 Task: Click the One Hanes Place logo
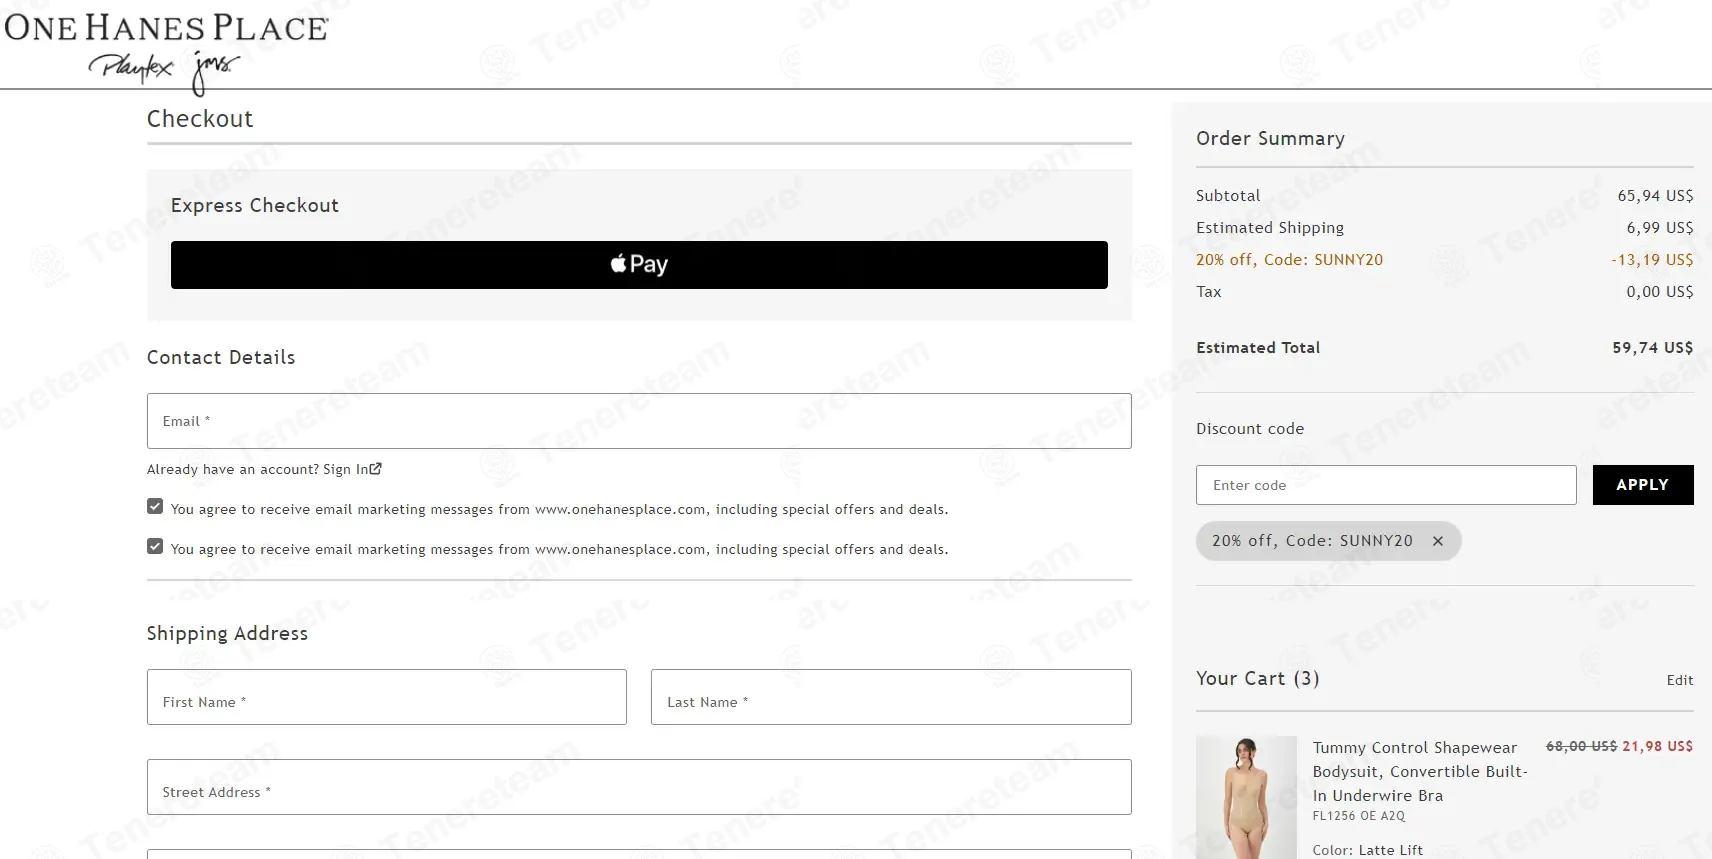(166, 27)
